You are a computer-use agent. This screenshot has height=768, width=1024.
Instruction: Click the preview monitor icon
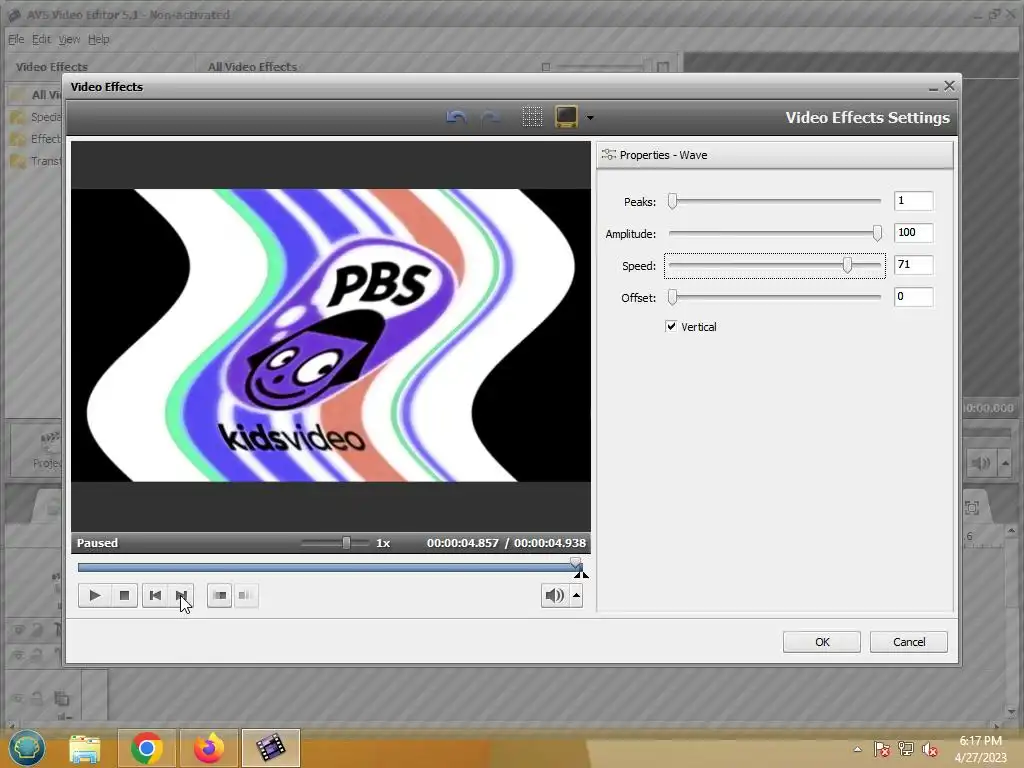(x=566, y=117)
